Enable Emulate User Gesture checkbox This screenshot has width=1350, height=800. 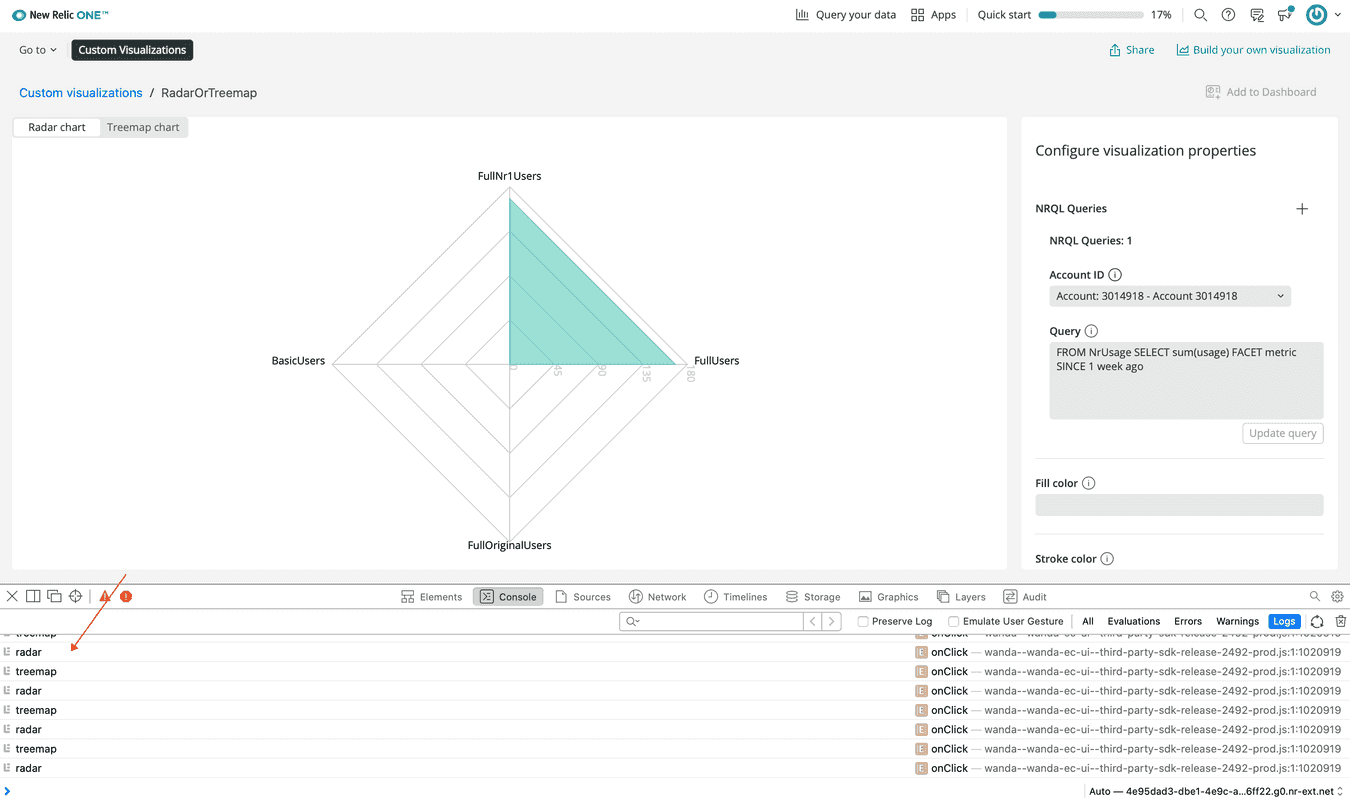[x=953, y=621]
